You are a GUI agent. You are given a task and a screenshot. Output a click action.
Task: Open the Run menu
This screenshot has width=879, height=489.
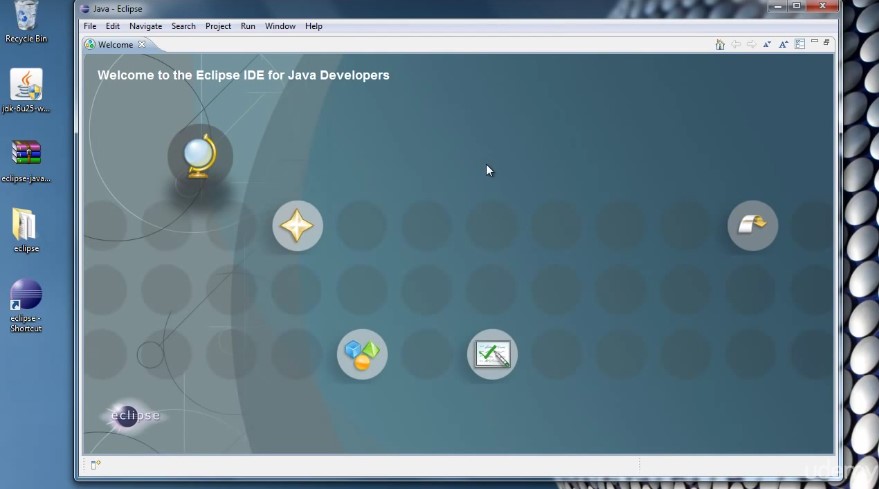point(248,26)
